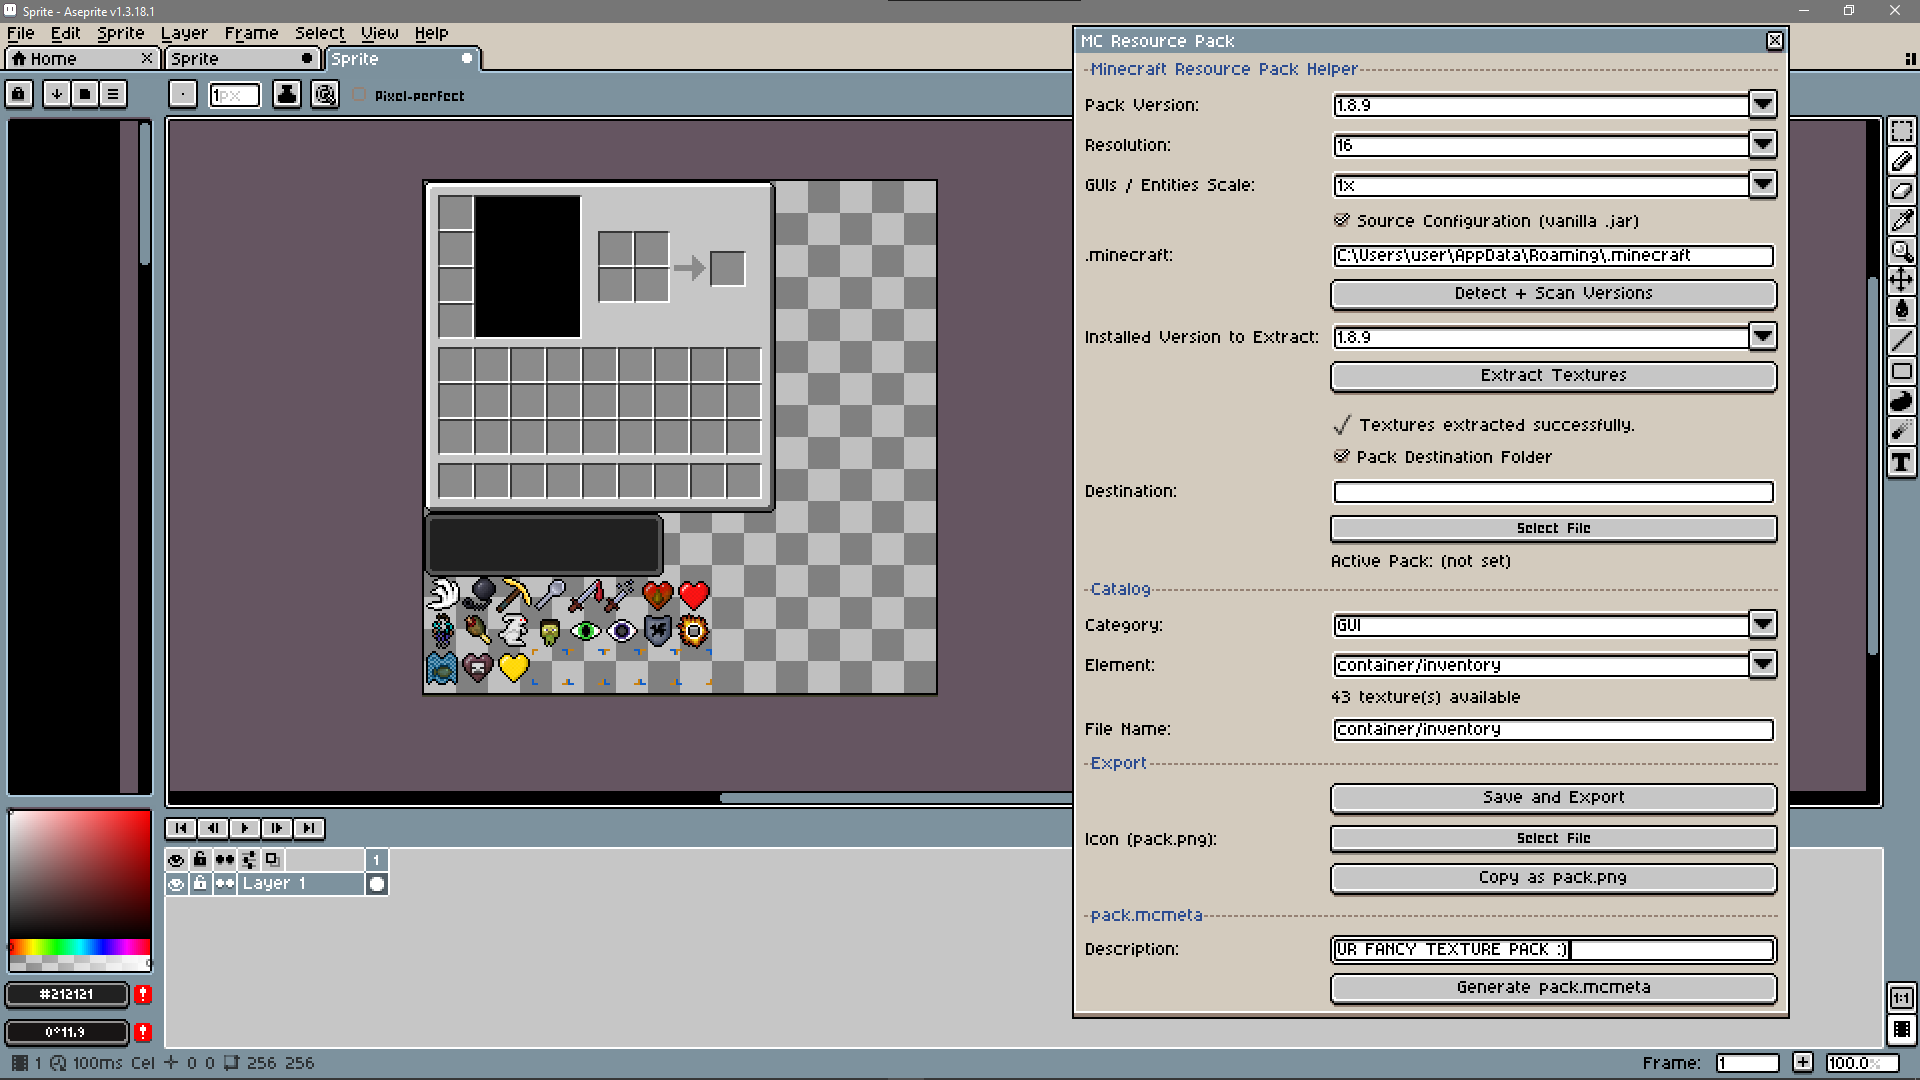Toggle Pack Destination Folder checkbox
Image resolution: width=1920 pixels, height=1080 pixels.
click(1342, 456)
